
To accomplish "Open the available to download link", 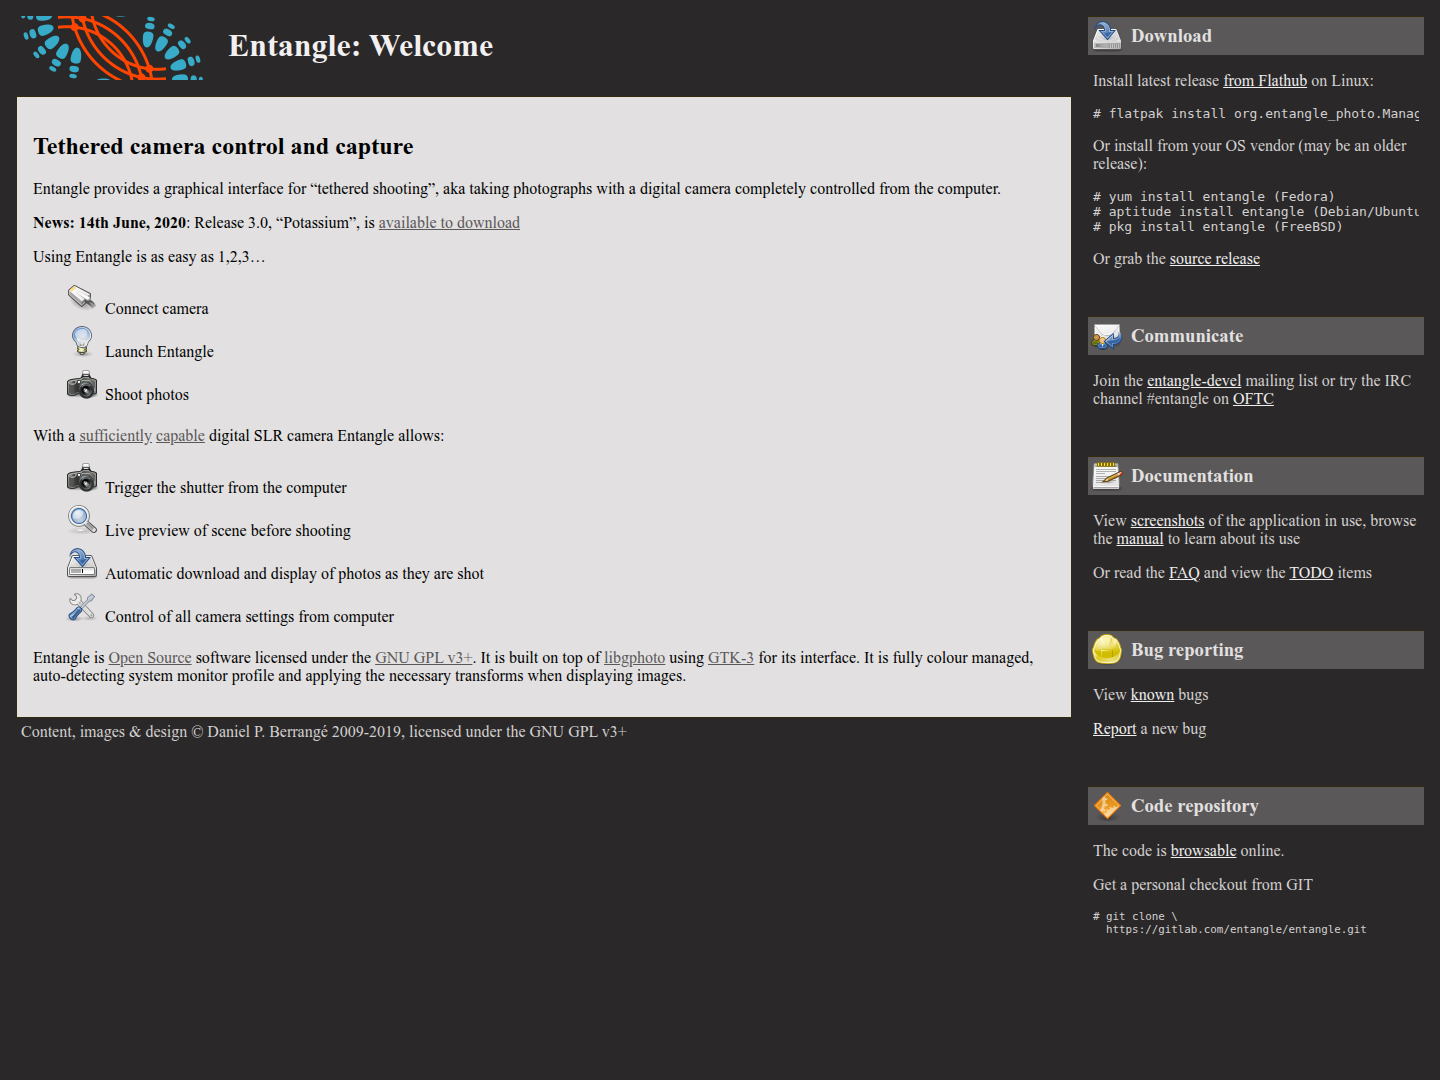I will coord(449,223).
